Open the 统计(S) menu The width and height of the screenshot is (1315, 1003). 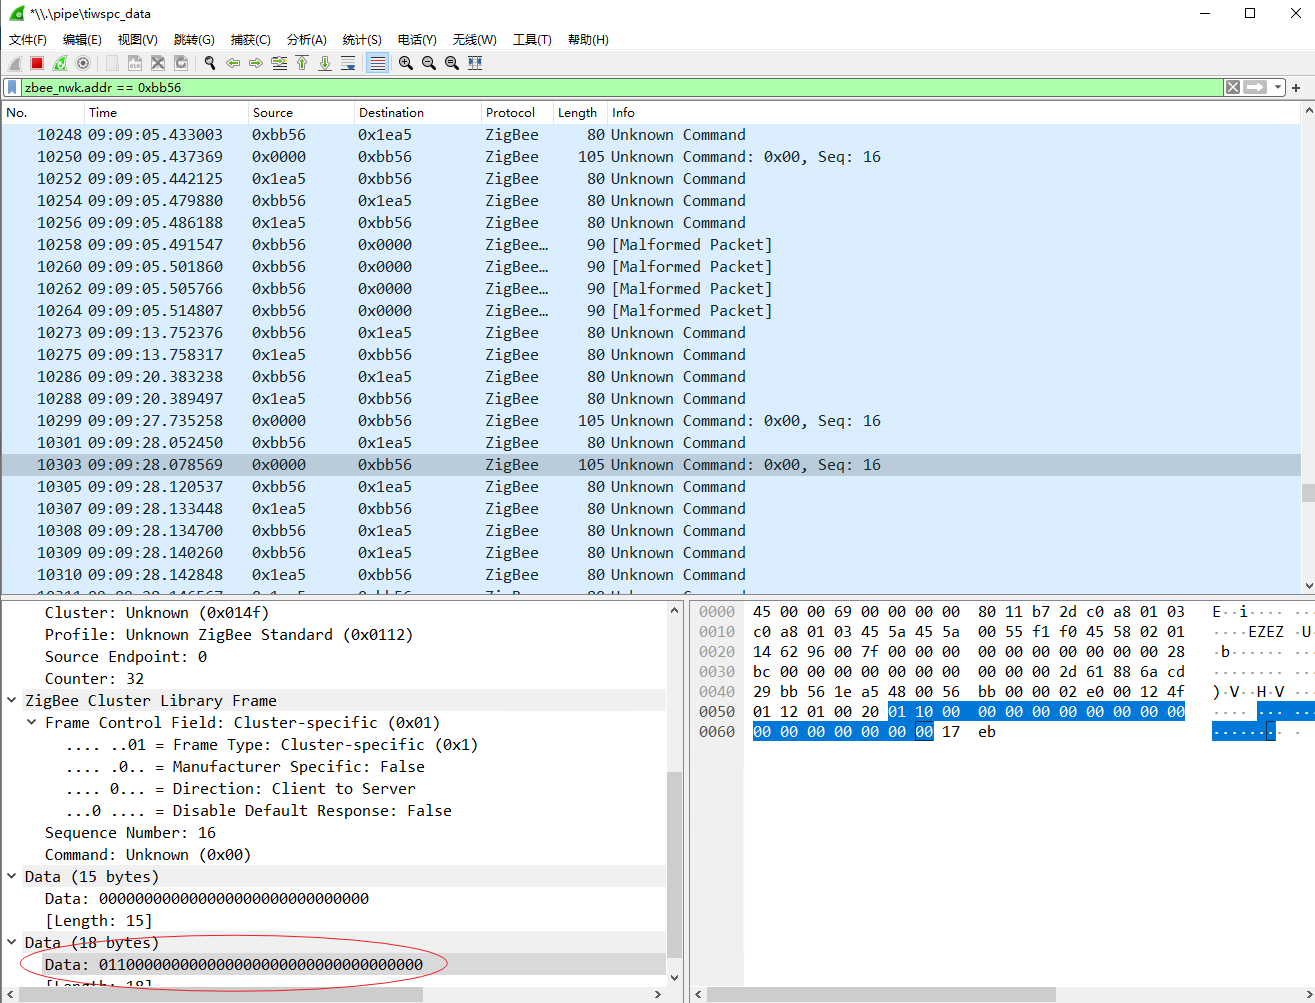360,39
